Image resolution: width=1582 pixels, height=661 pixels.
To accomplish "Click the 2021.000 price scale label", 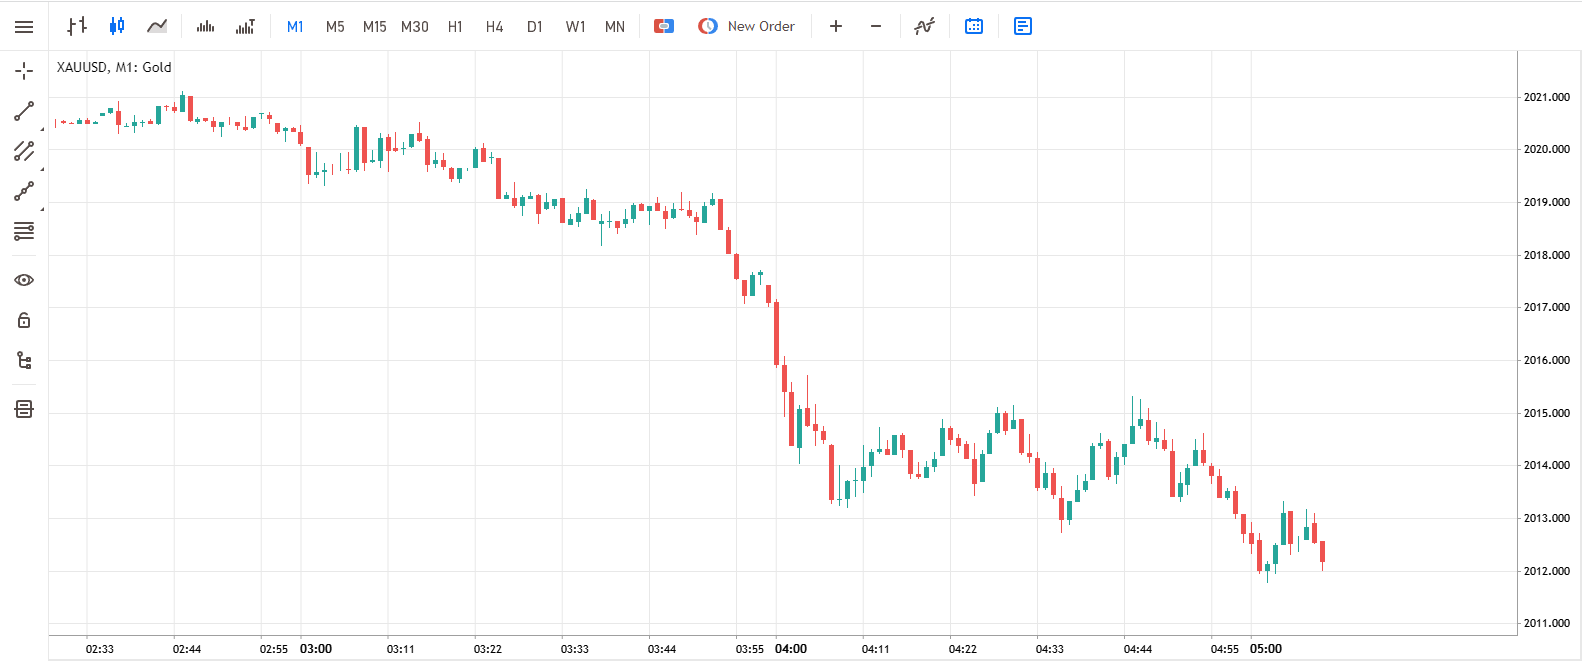I will point(1546,97).
